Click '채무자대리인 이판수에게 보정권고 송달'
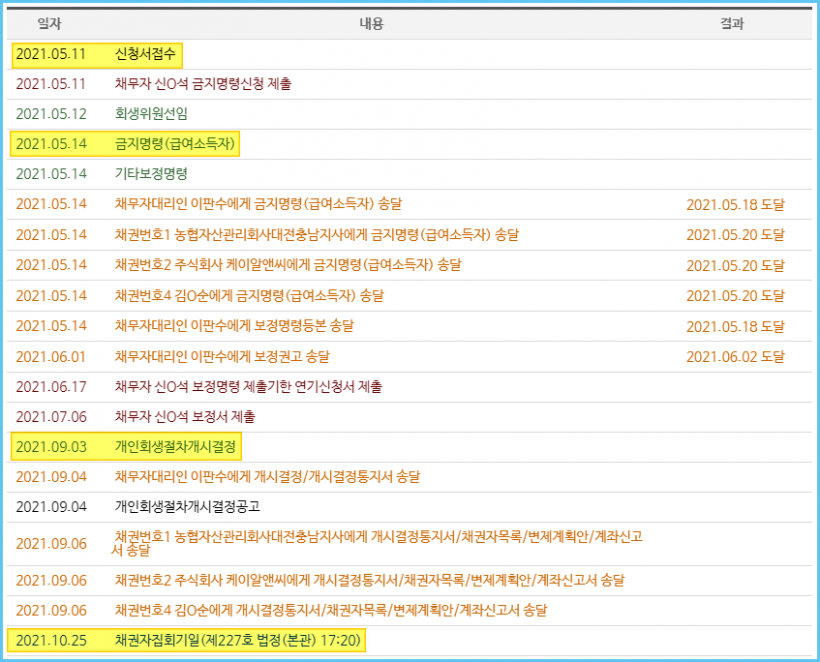 click(222, 357)
